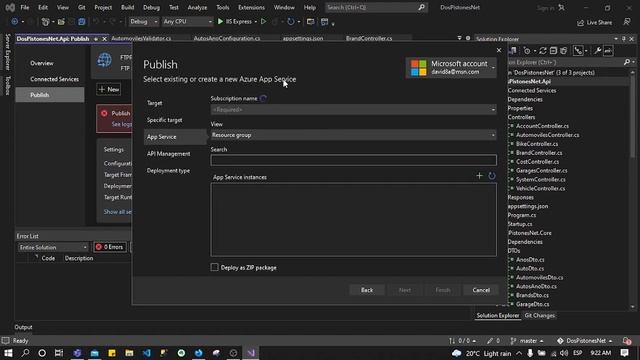Open the Build menu
The width and height of the screenshot is (640, 360).
127,7
